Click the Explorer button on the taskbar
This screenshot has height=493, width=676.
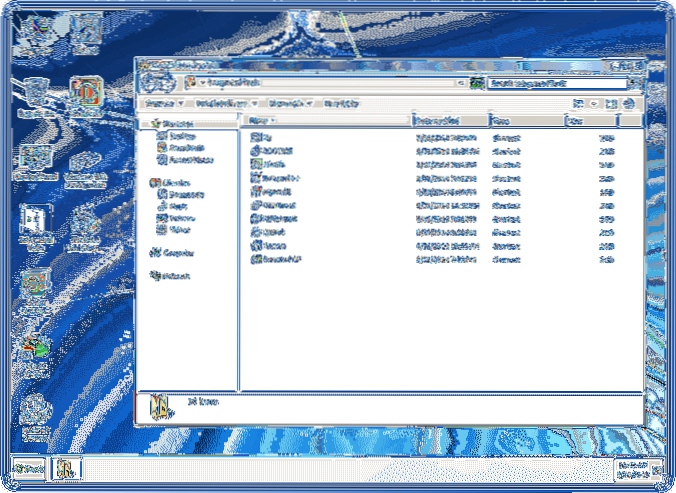pos(66,468)
